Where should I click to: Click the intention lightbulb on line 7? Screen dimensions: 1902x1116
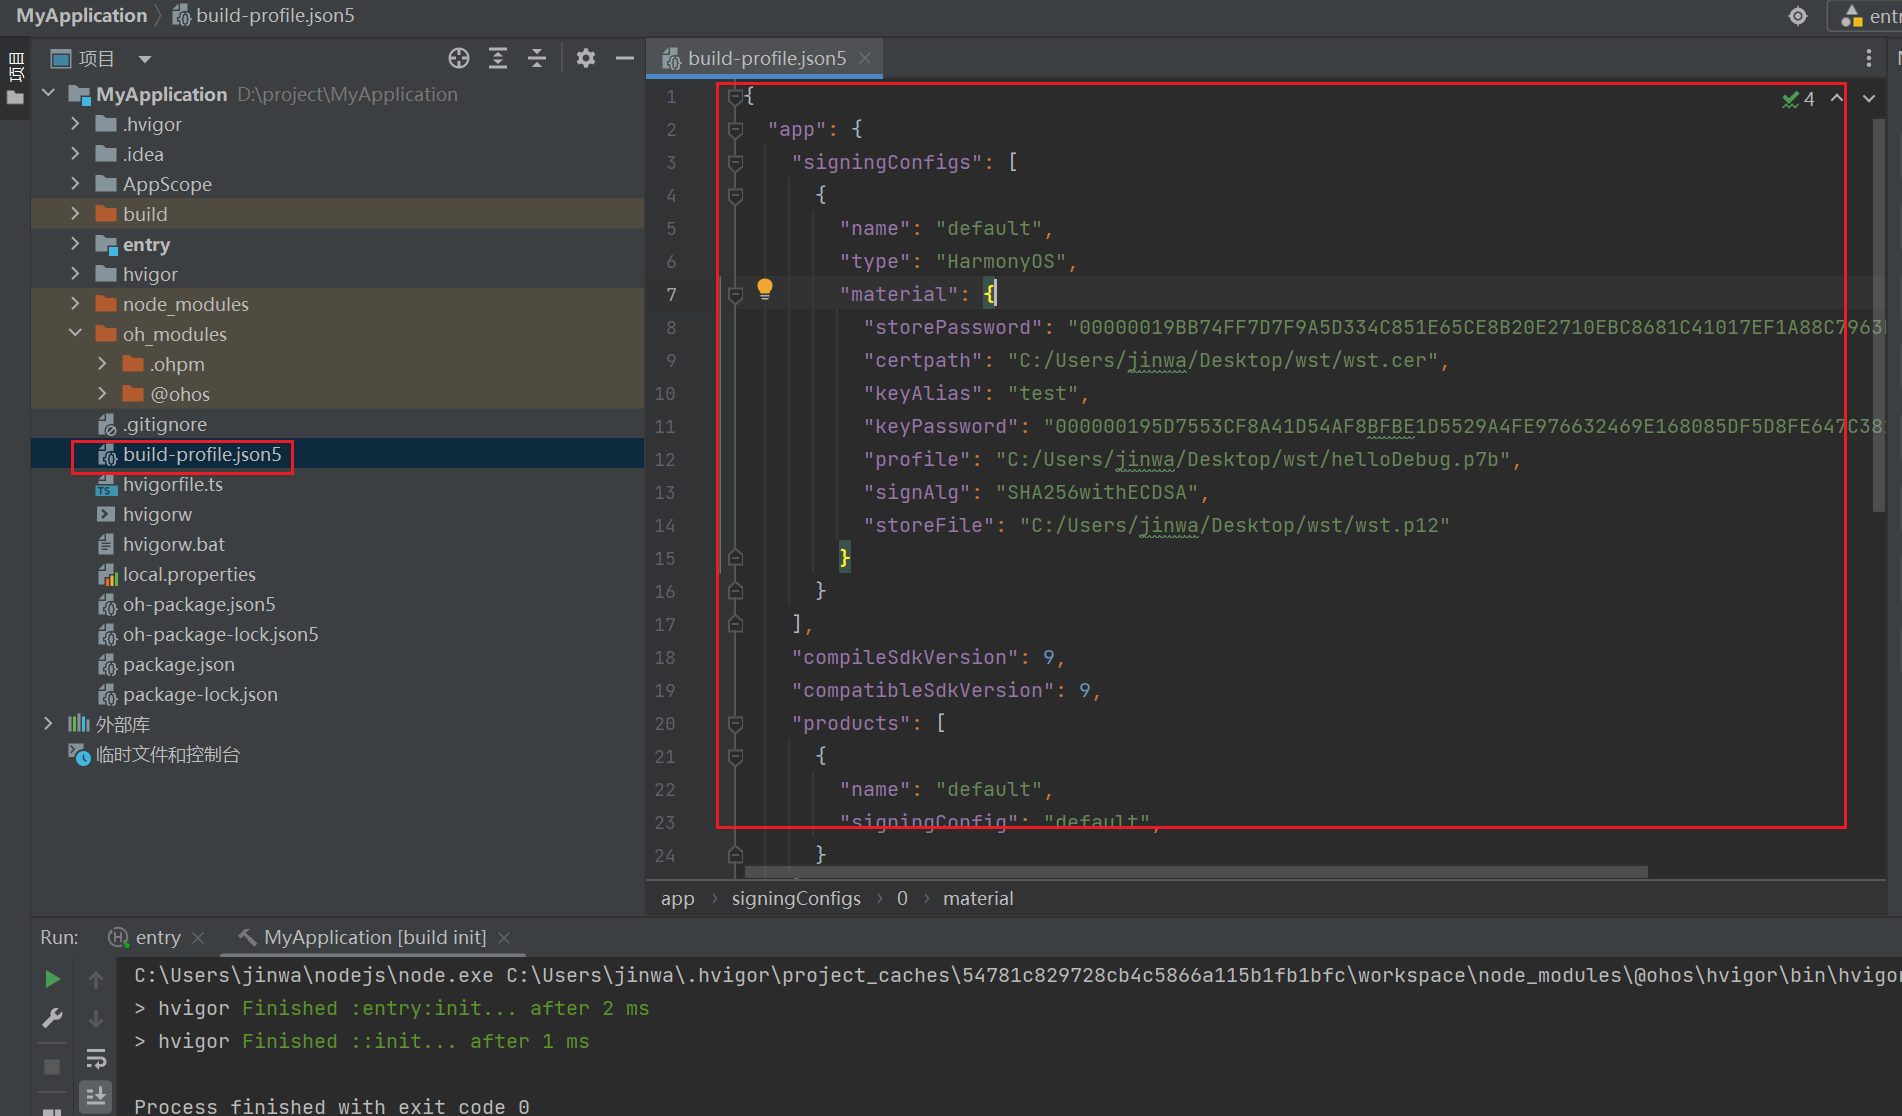coord(765,289)
